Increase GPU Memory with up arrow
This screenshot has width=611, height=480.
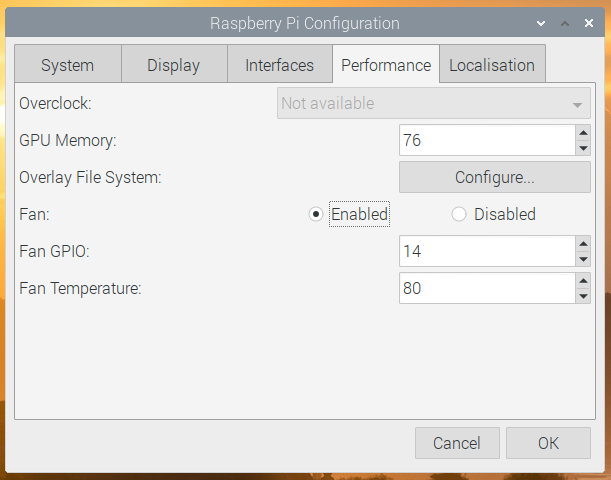tap(583, 132)
